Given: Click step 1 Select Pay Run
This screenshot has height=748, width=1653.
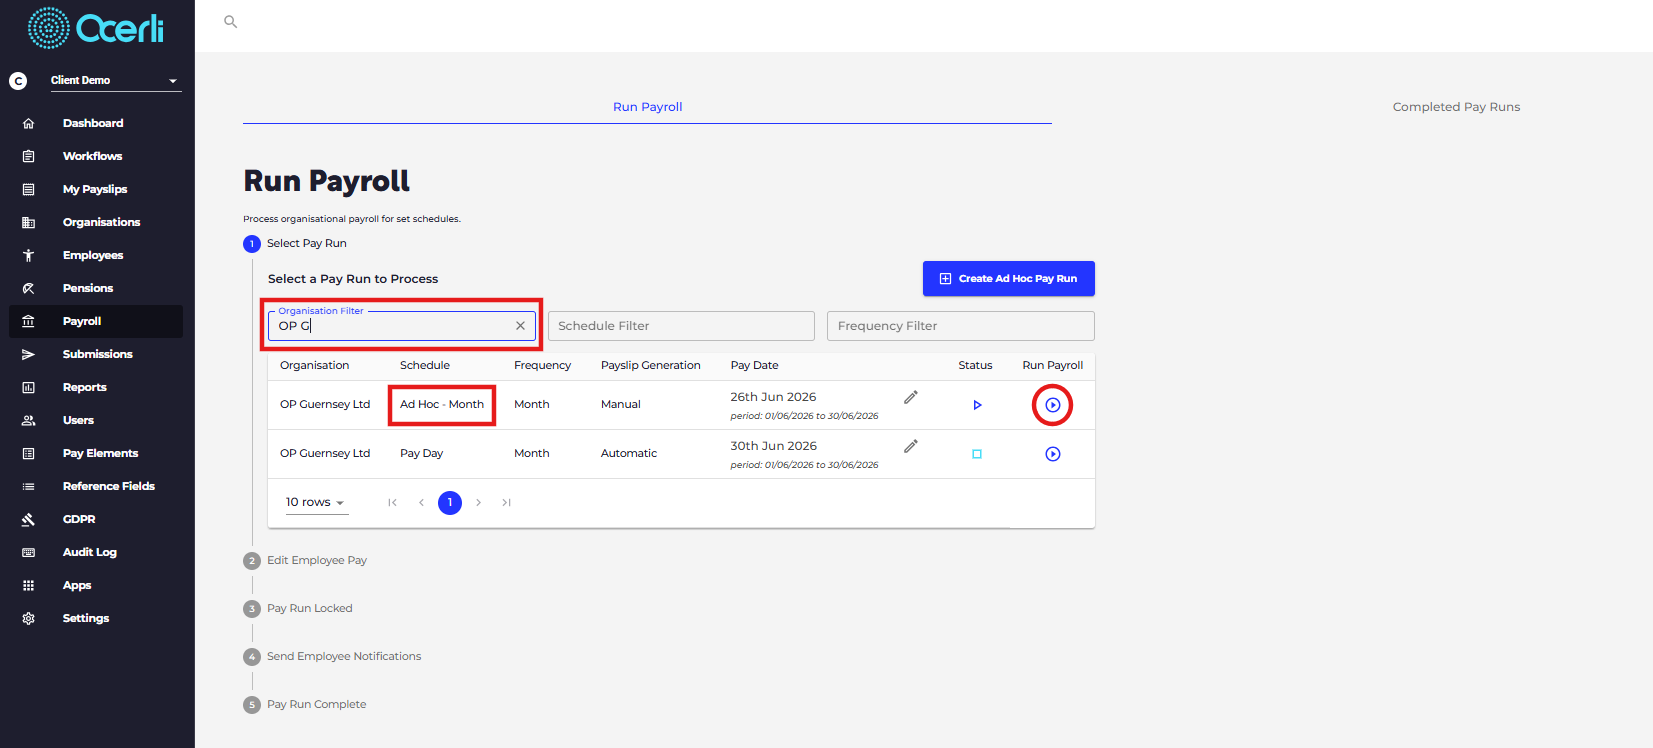Looking at the screenshot, I should (x=295, y=243).
